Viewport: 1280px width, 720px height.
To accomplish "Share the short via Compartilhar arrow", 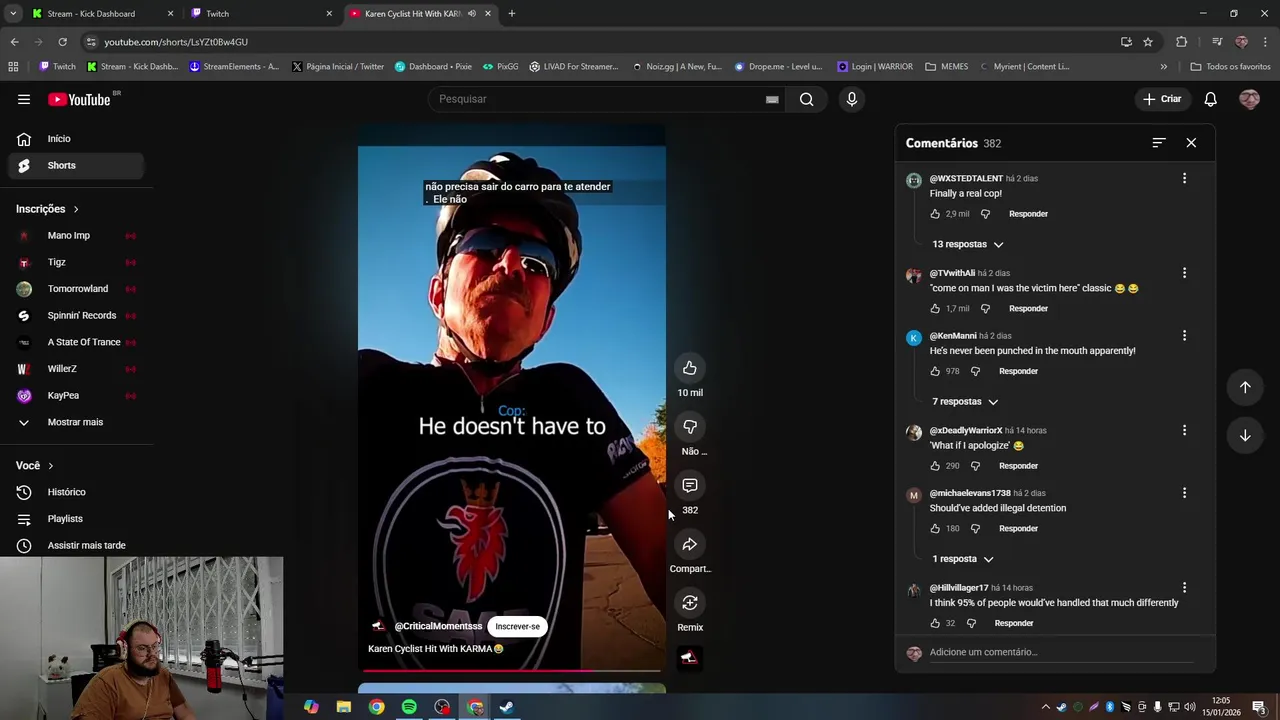I will click(690, 544).
